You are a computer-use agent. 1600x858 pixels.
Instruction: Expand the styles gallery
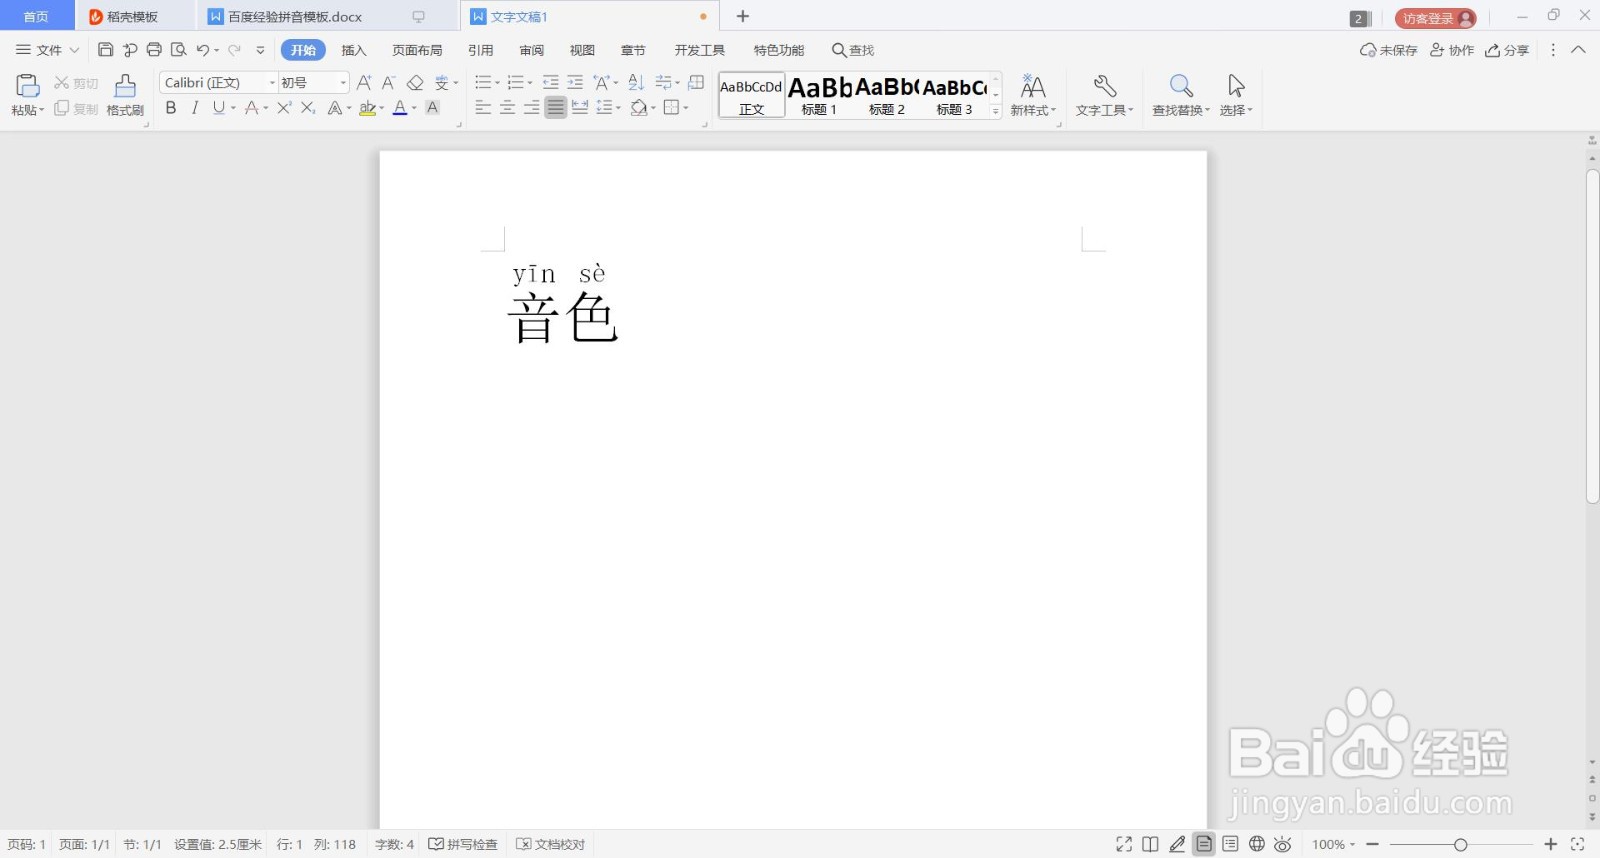(995, 112)
